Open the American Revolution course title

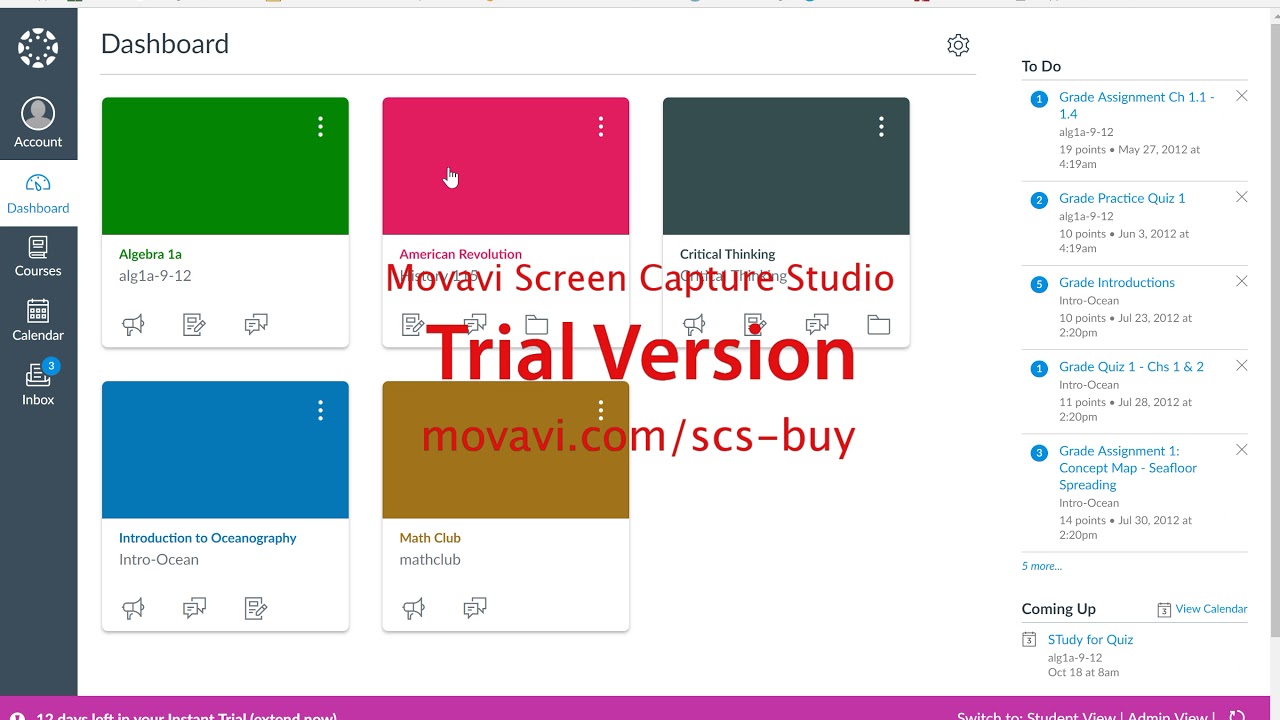[460, 254]
